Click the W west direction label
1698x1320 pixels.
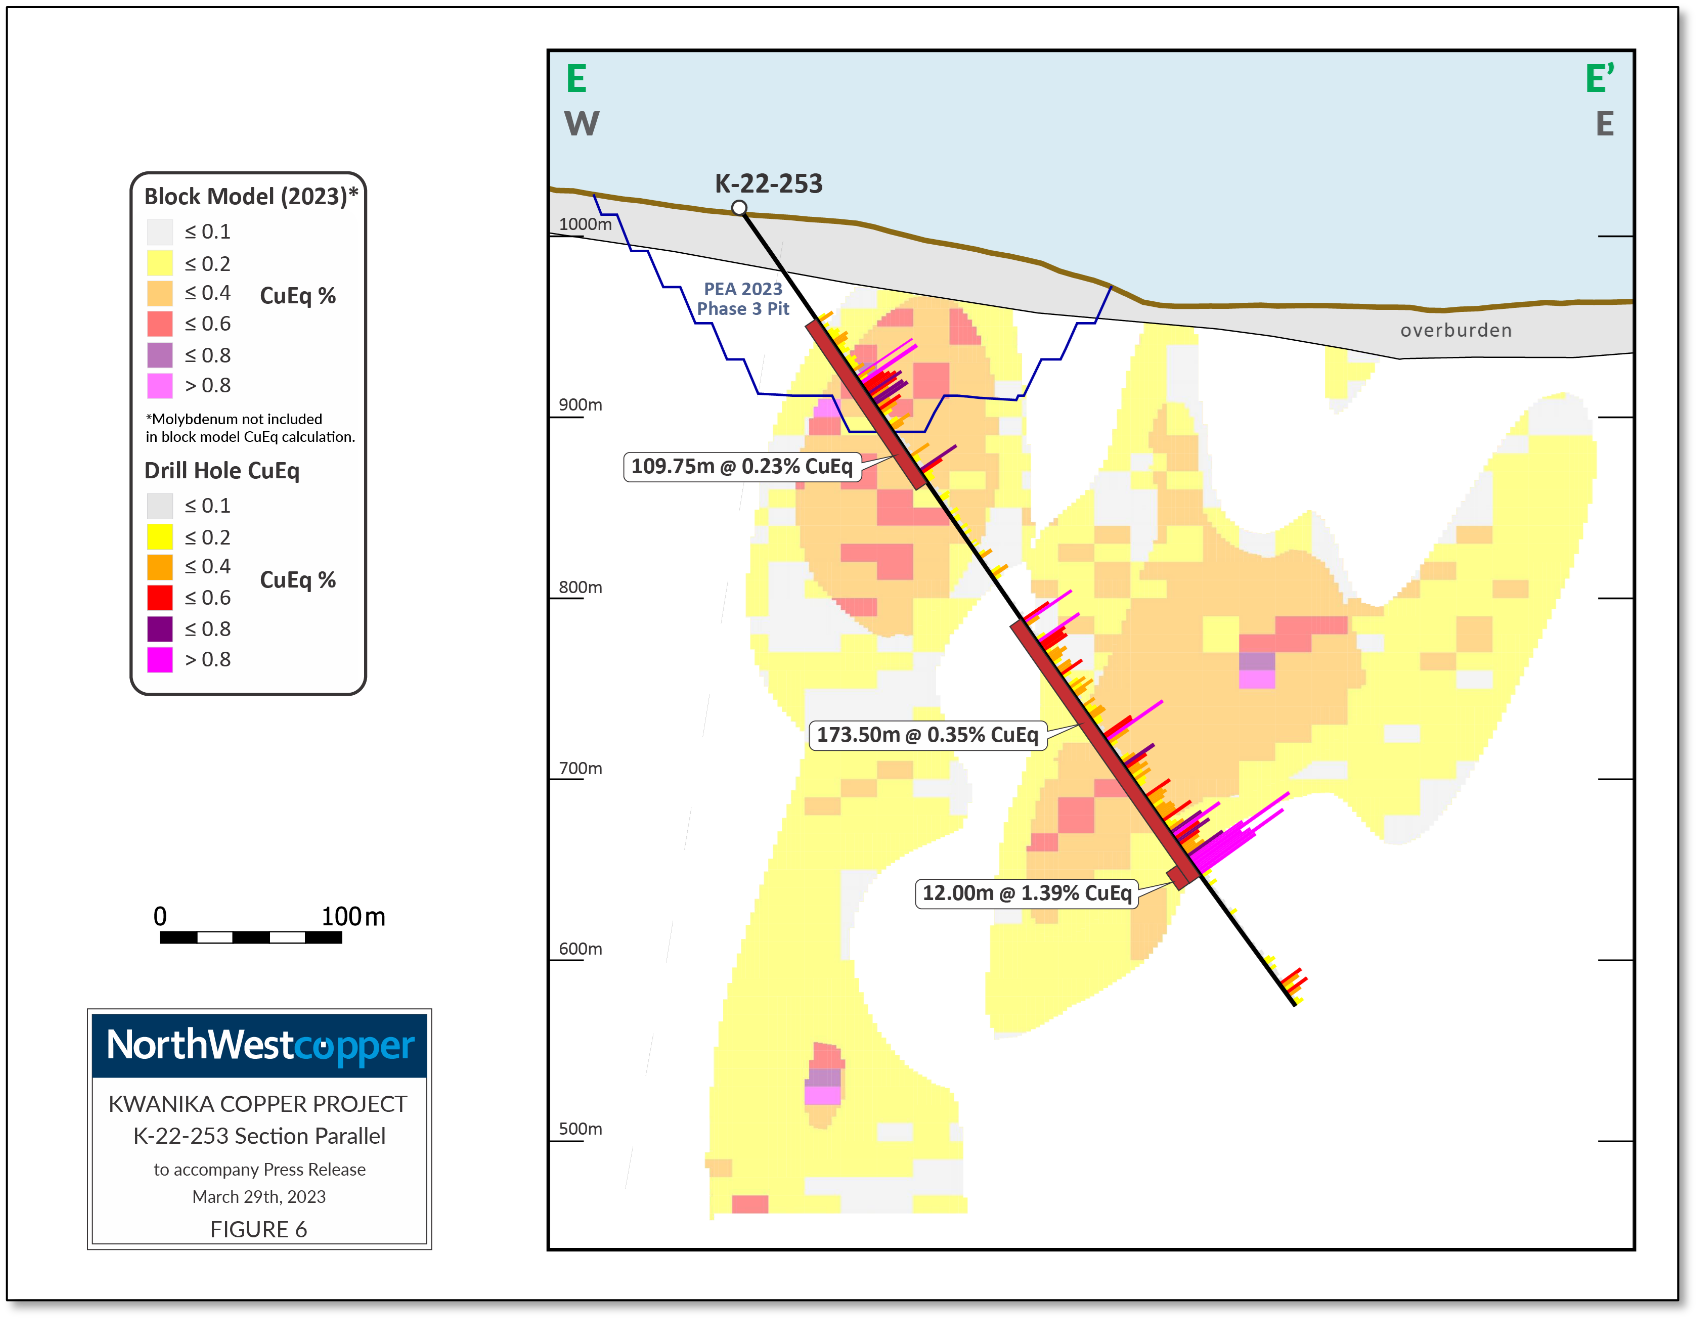coord(582,124)
